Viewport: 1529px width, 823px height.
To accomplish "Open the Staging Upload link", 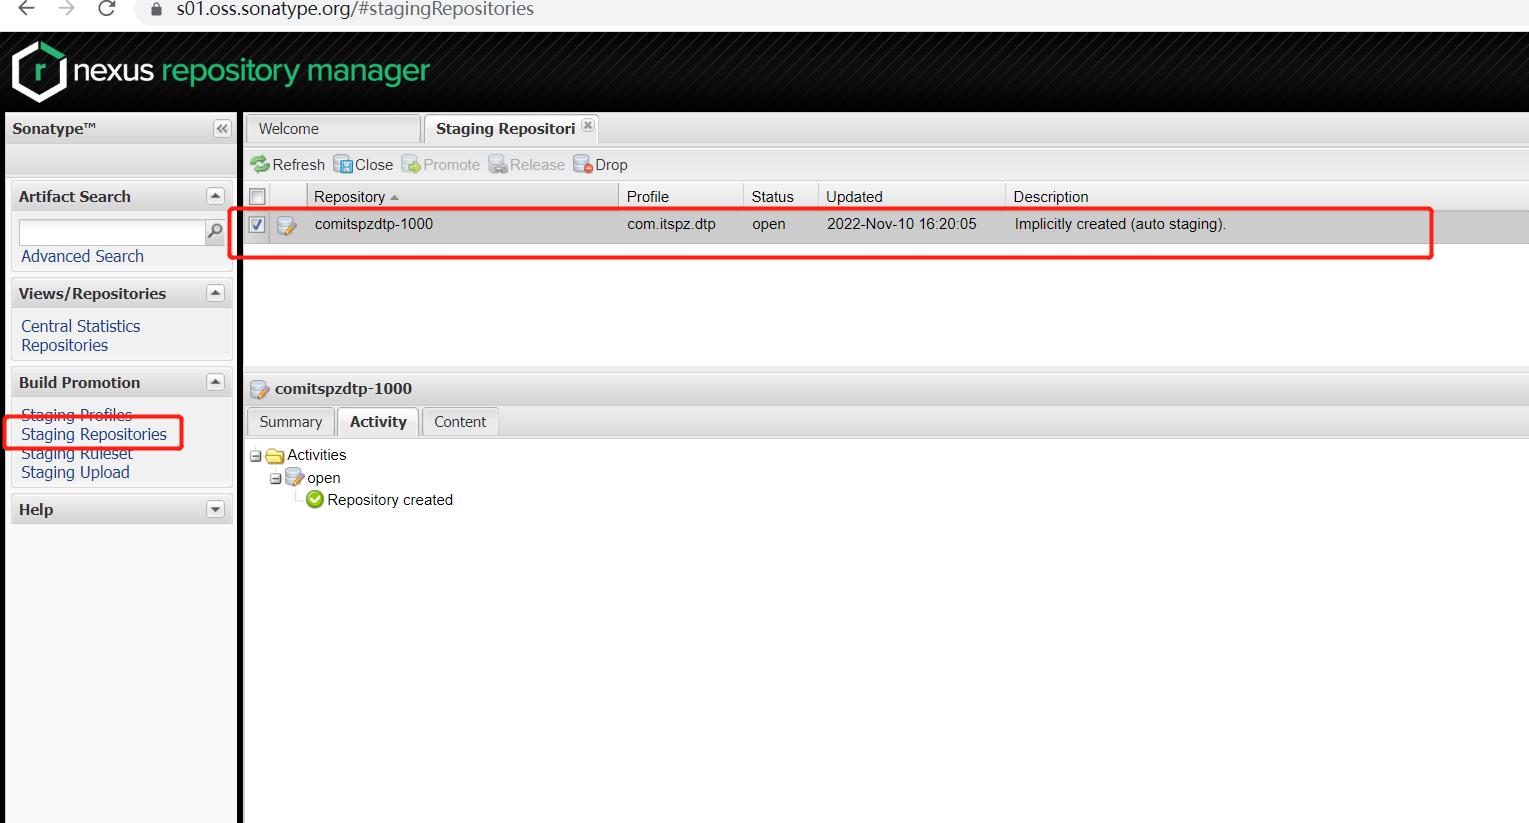I will (x=75, y=473).
